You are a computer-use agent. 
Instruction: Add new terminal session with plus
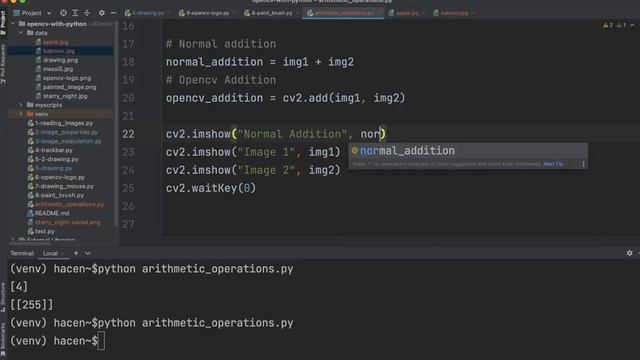coord(76,253)
